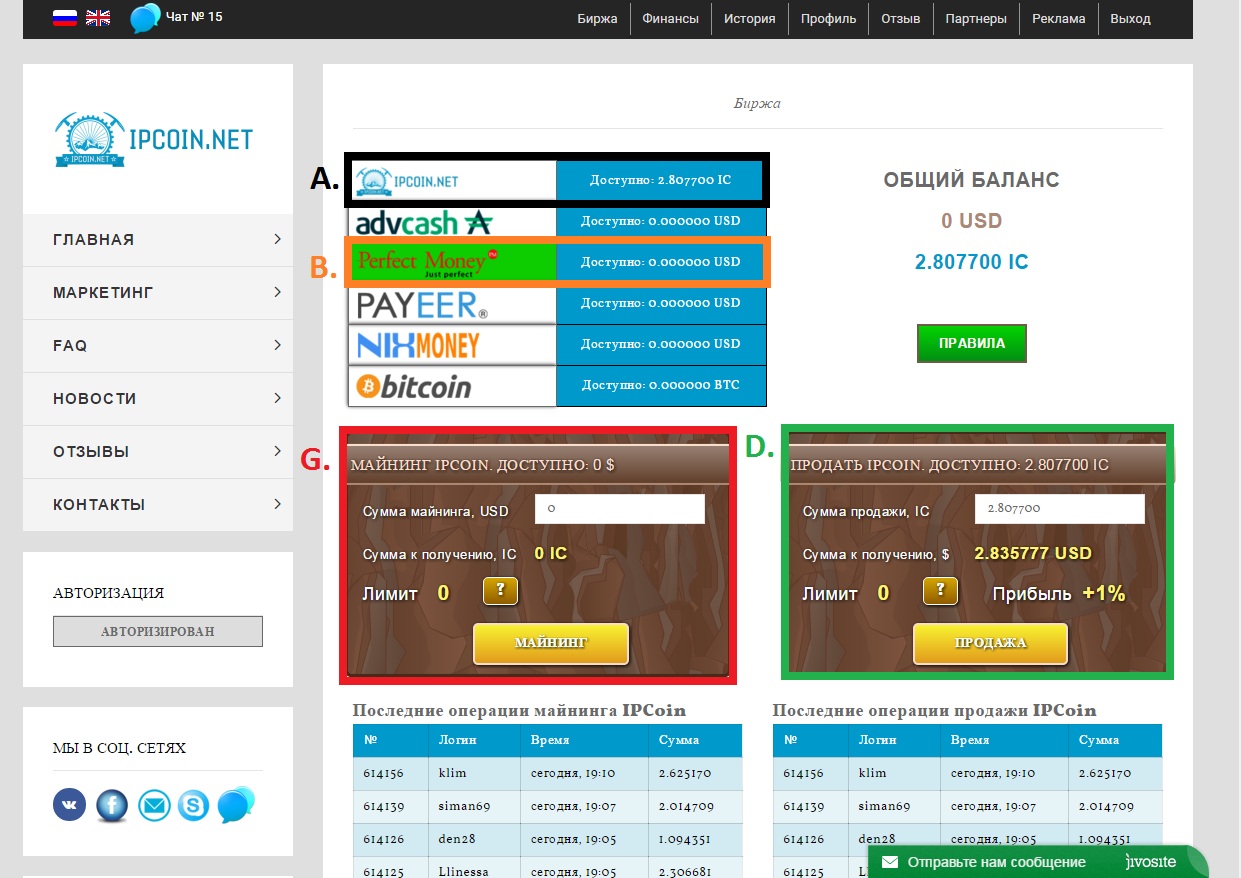Open the VK social network icon
This screenshot has height=878, width=1241.
(x=70, y=805)
